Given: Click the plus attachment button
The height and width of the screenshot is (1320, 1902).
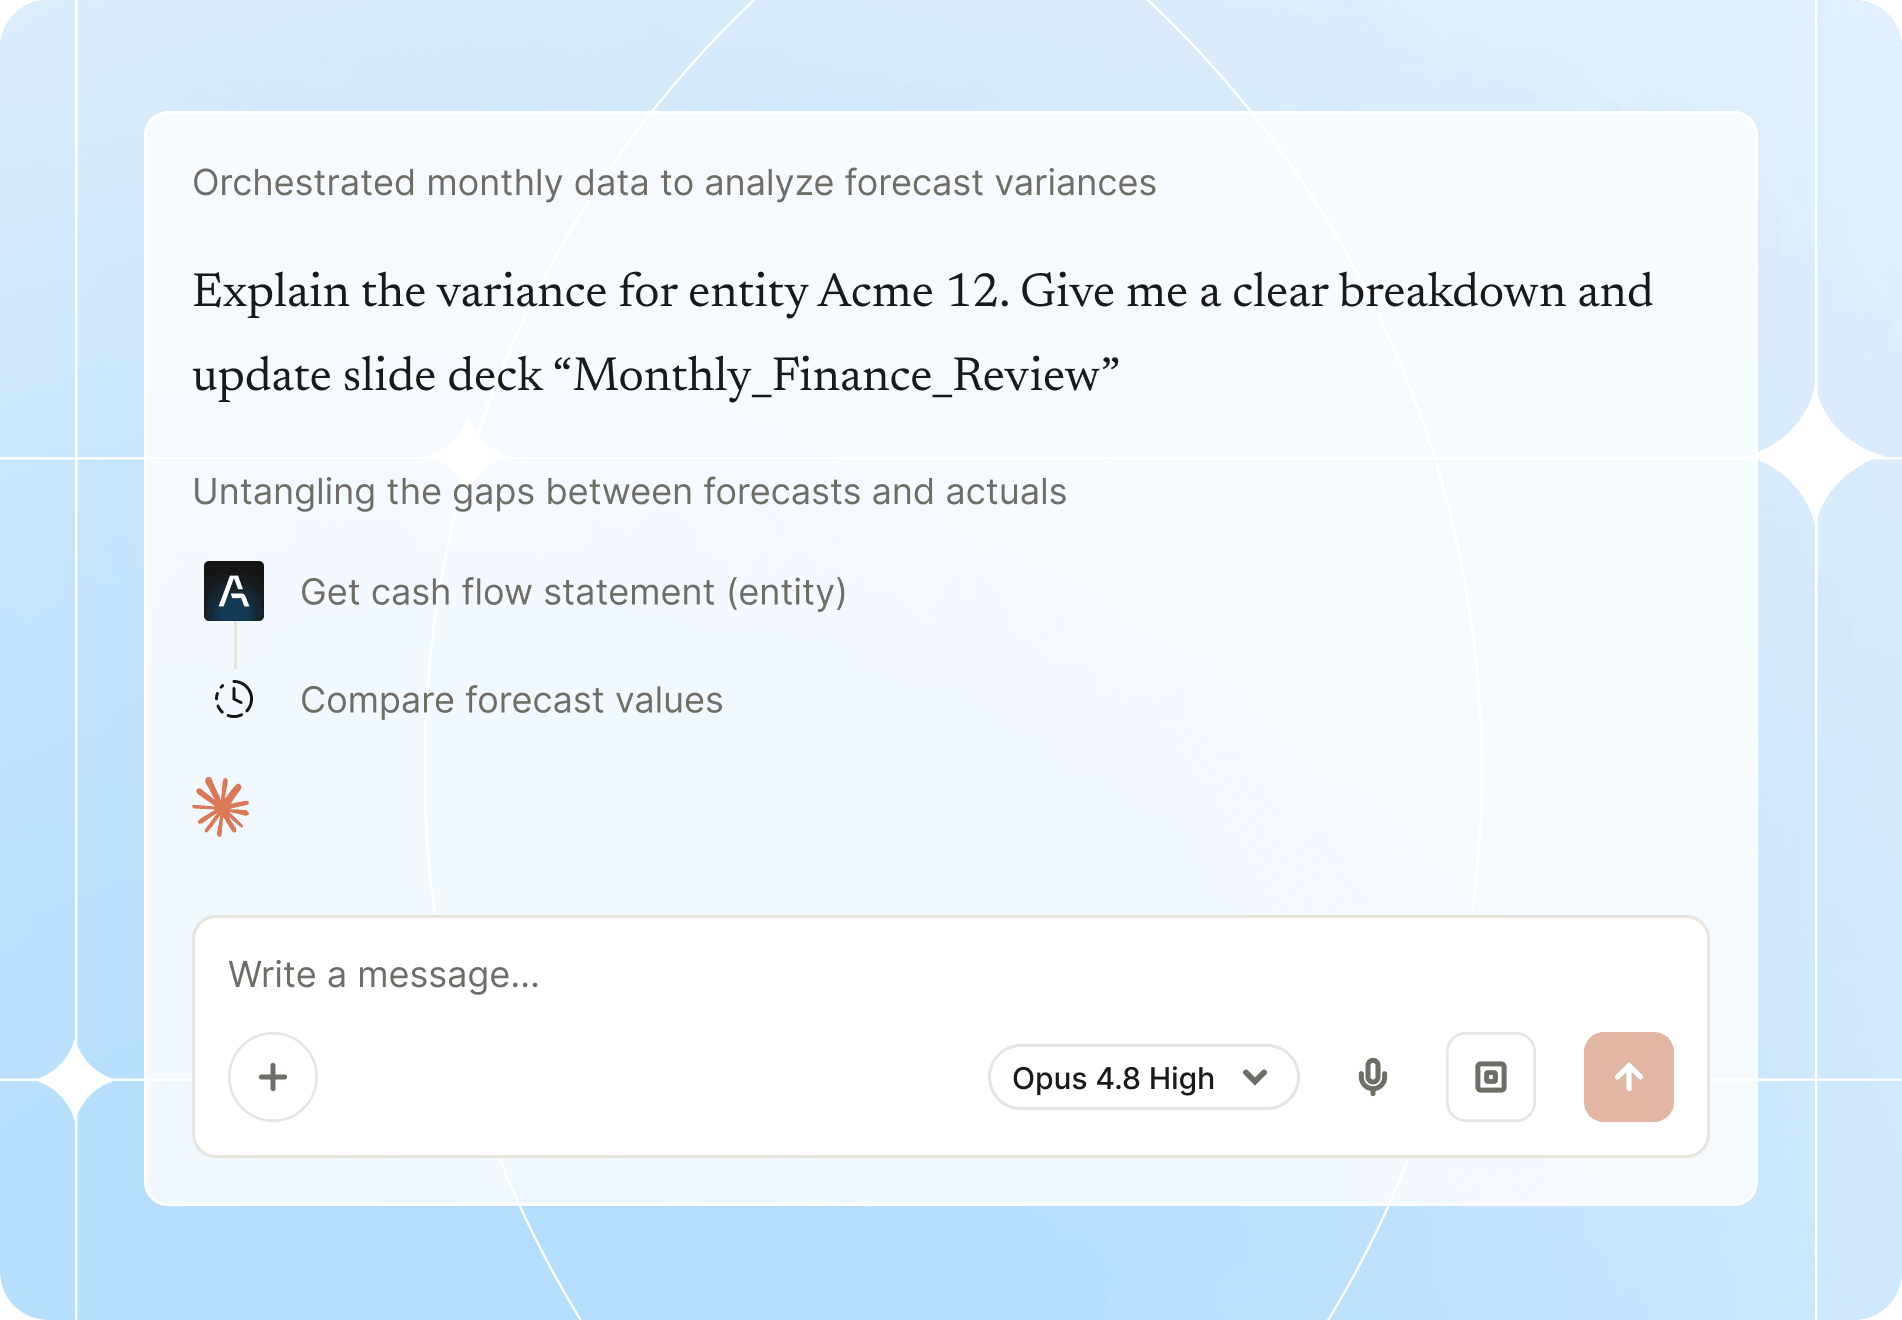Looking at the screenshot, I should click(x=273, y=1077).
